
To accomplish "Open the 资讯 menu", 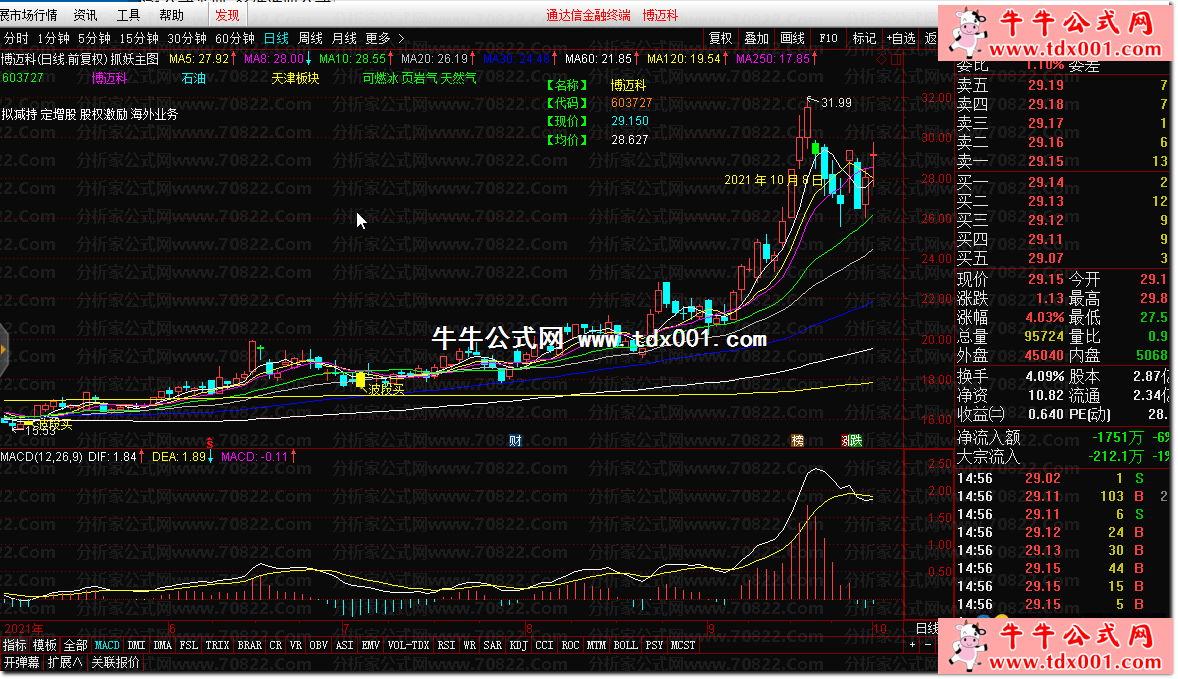I will pos(85,15).
